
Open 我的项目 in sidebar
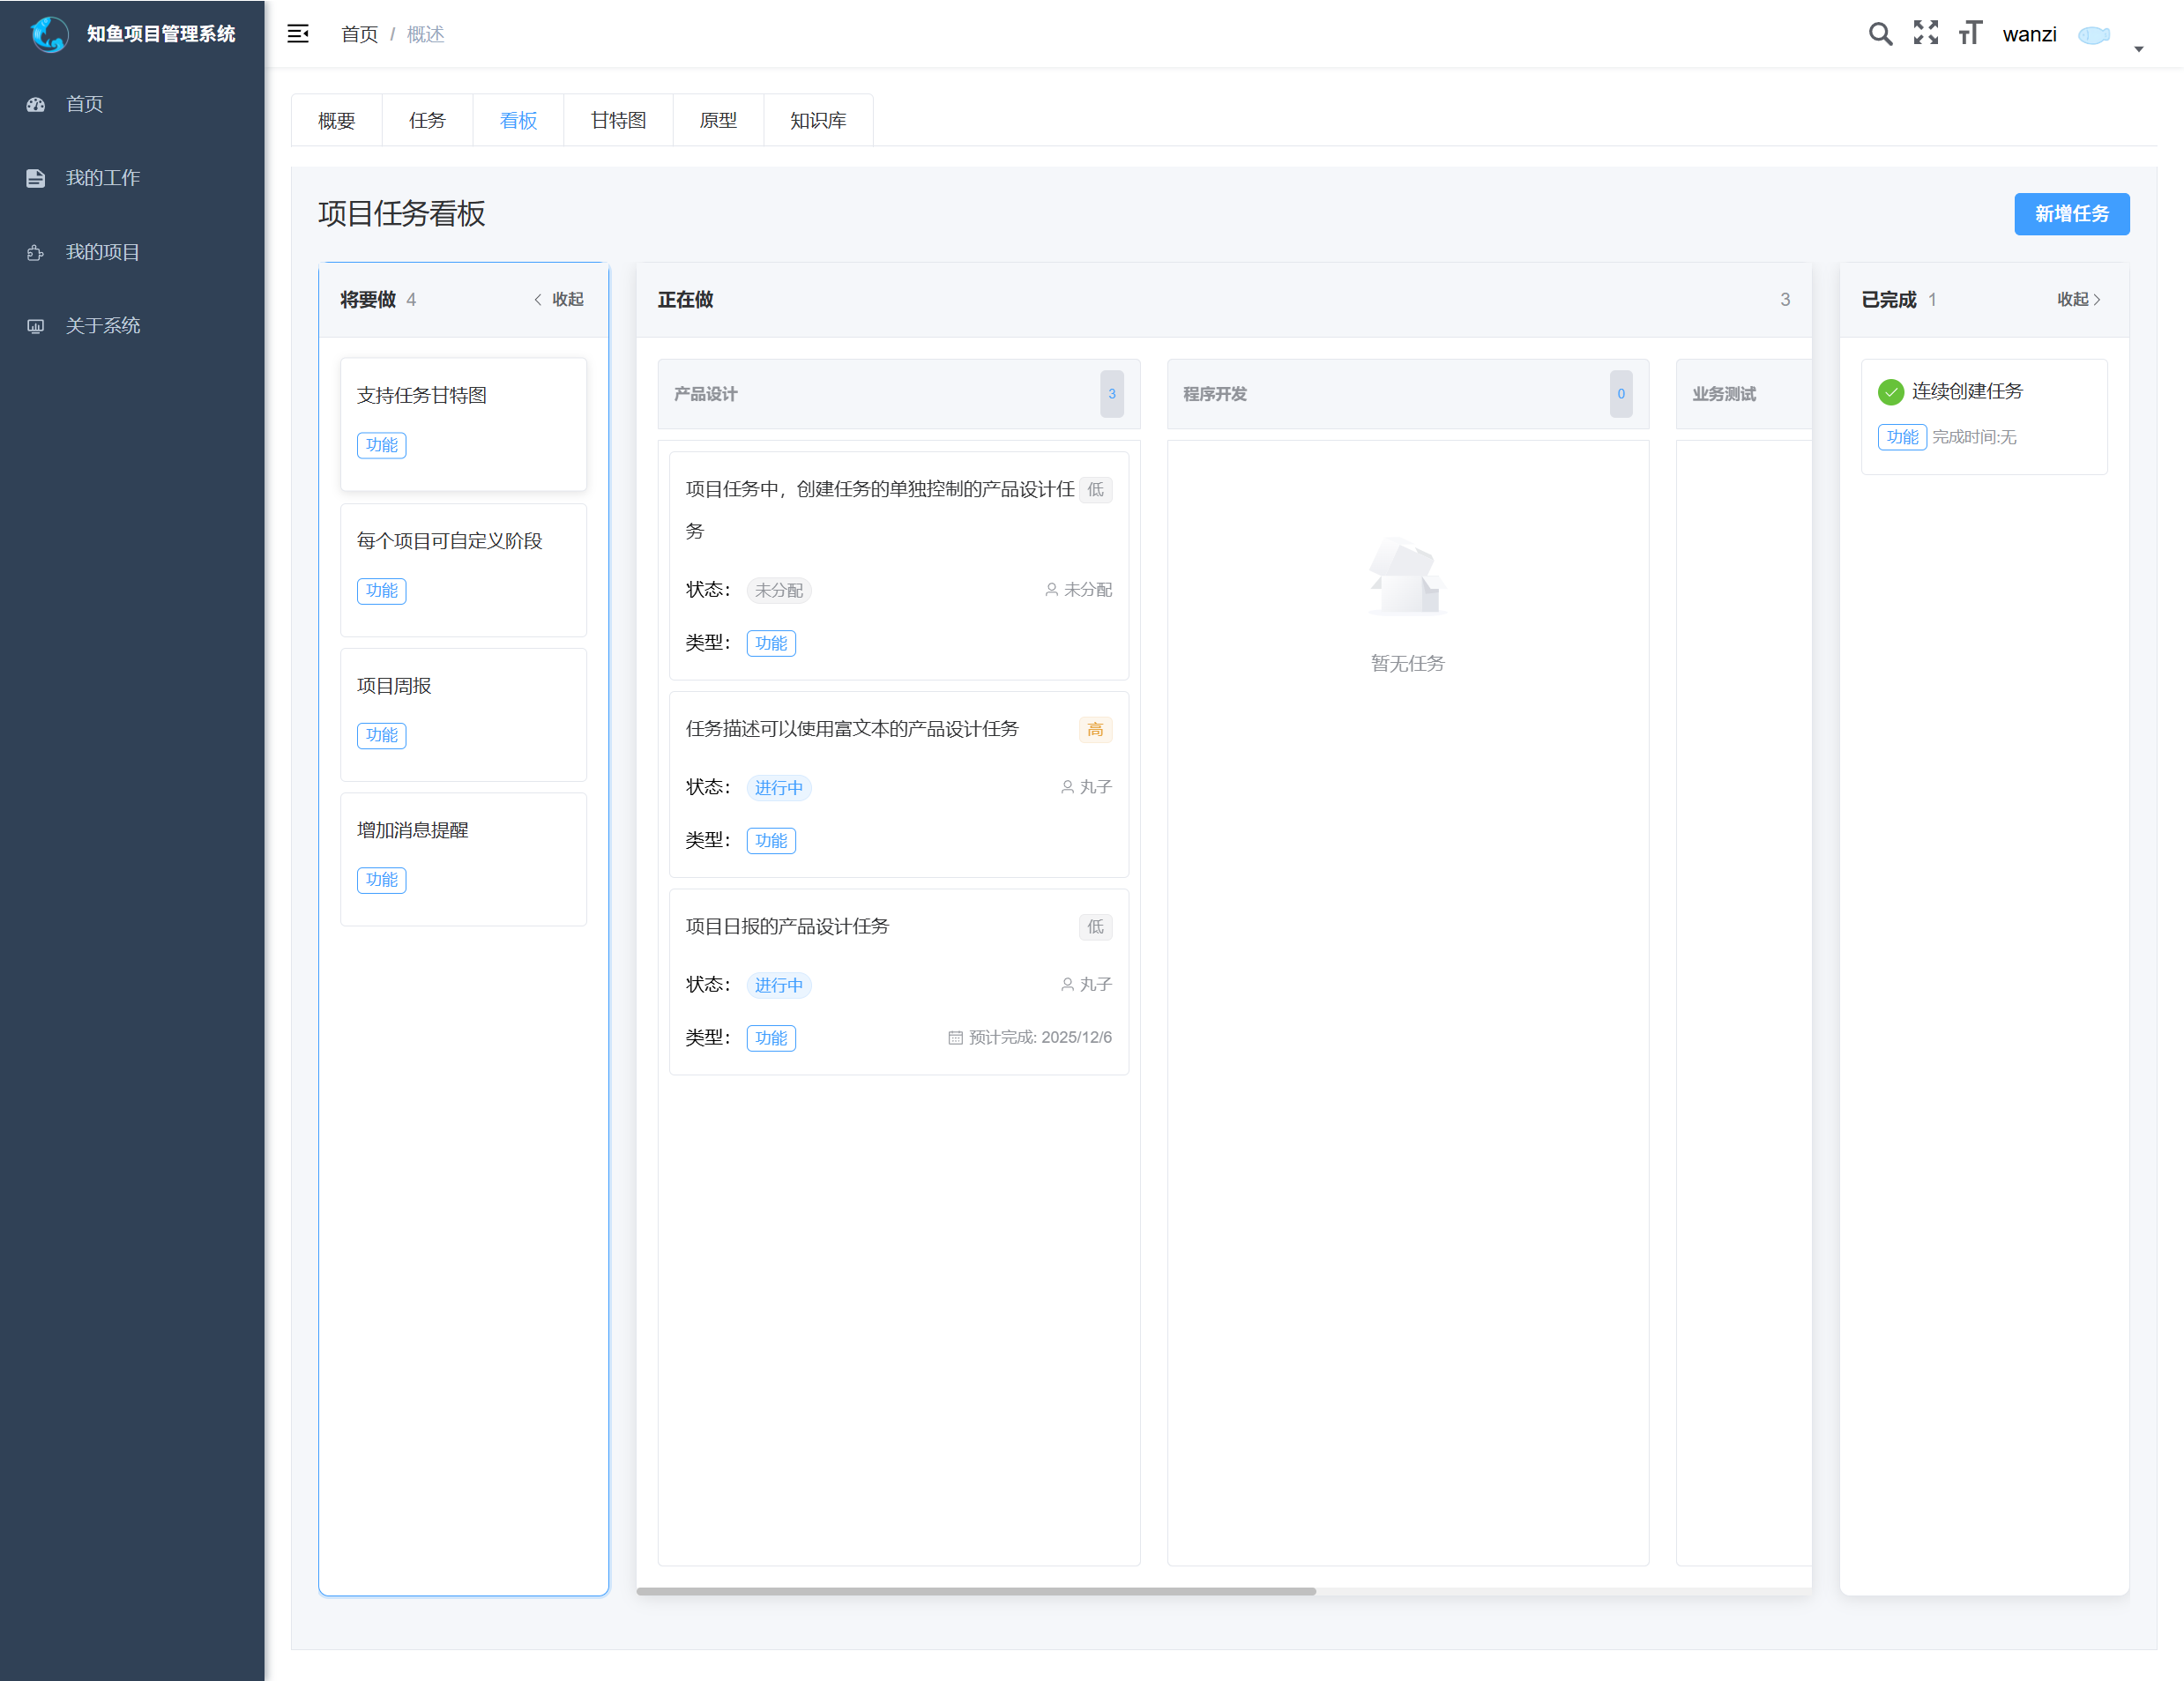coord(102,252)
